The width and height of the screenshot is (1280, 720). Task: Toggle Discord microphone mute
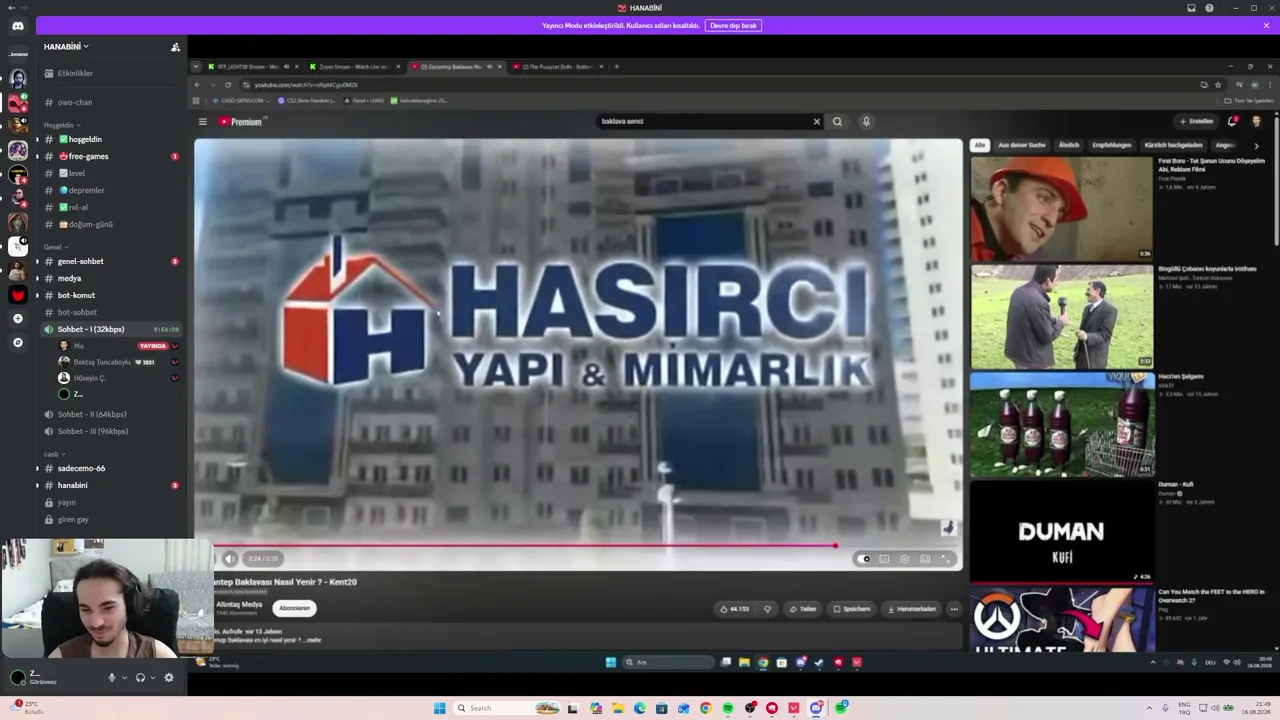coord(112,678)
